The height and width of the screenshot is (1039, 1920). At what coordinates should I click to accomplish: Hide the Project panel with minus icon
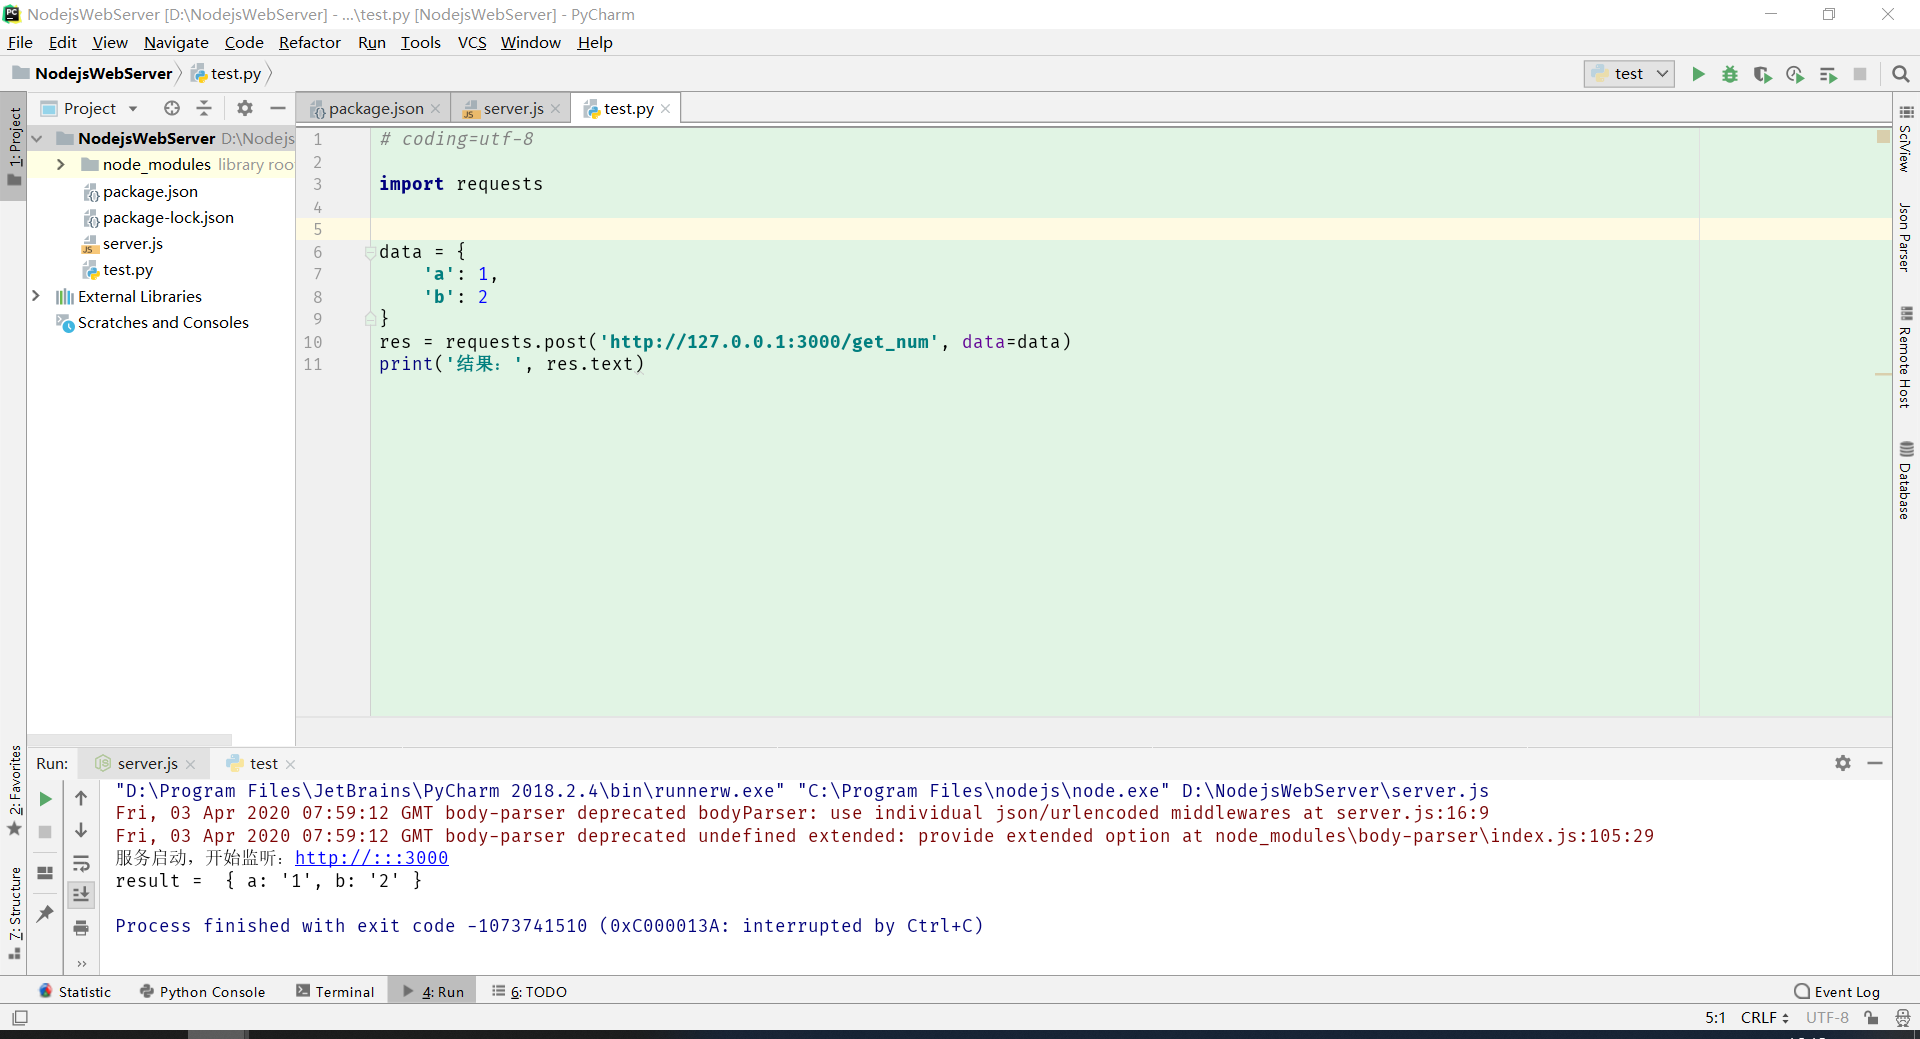(x=278, y=108)
